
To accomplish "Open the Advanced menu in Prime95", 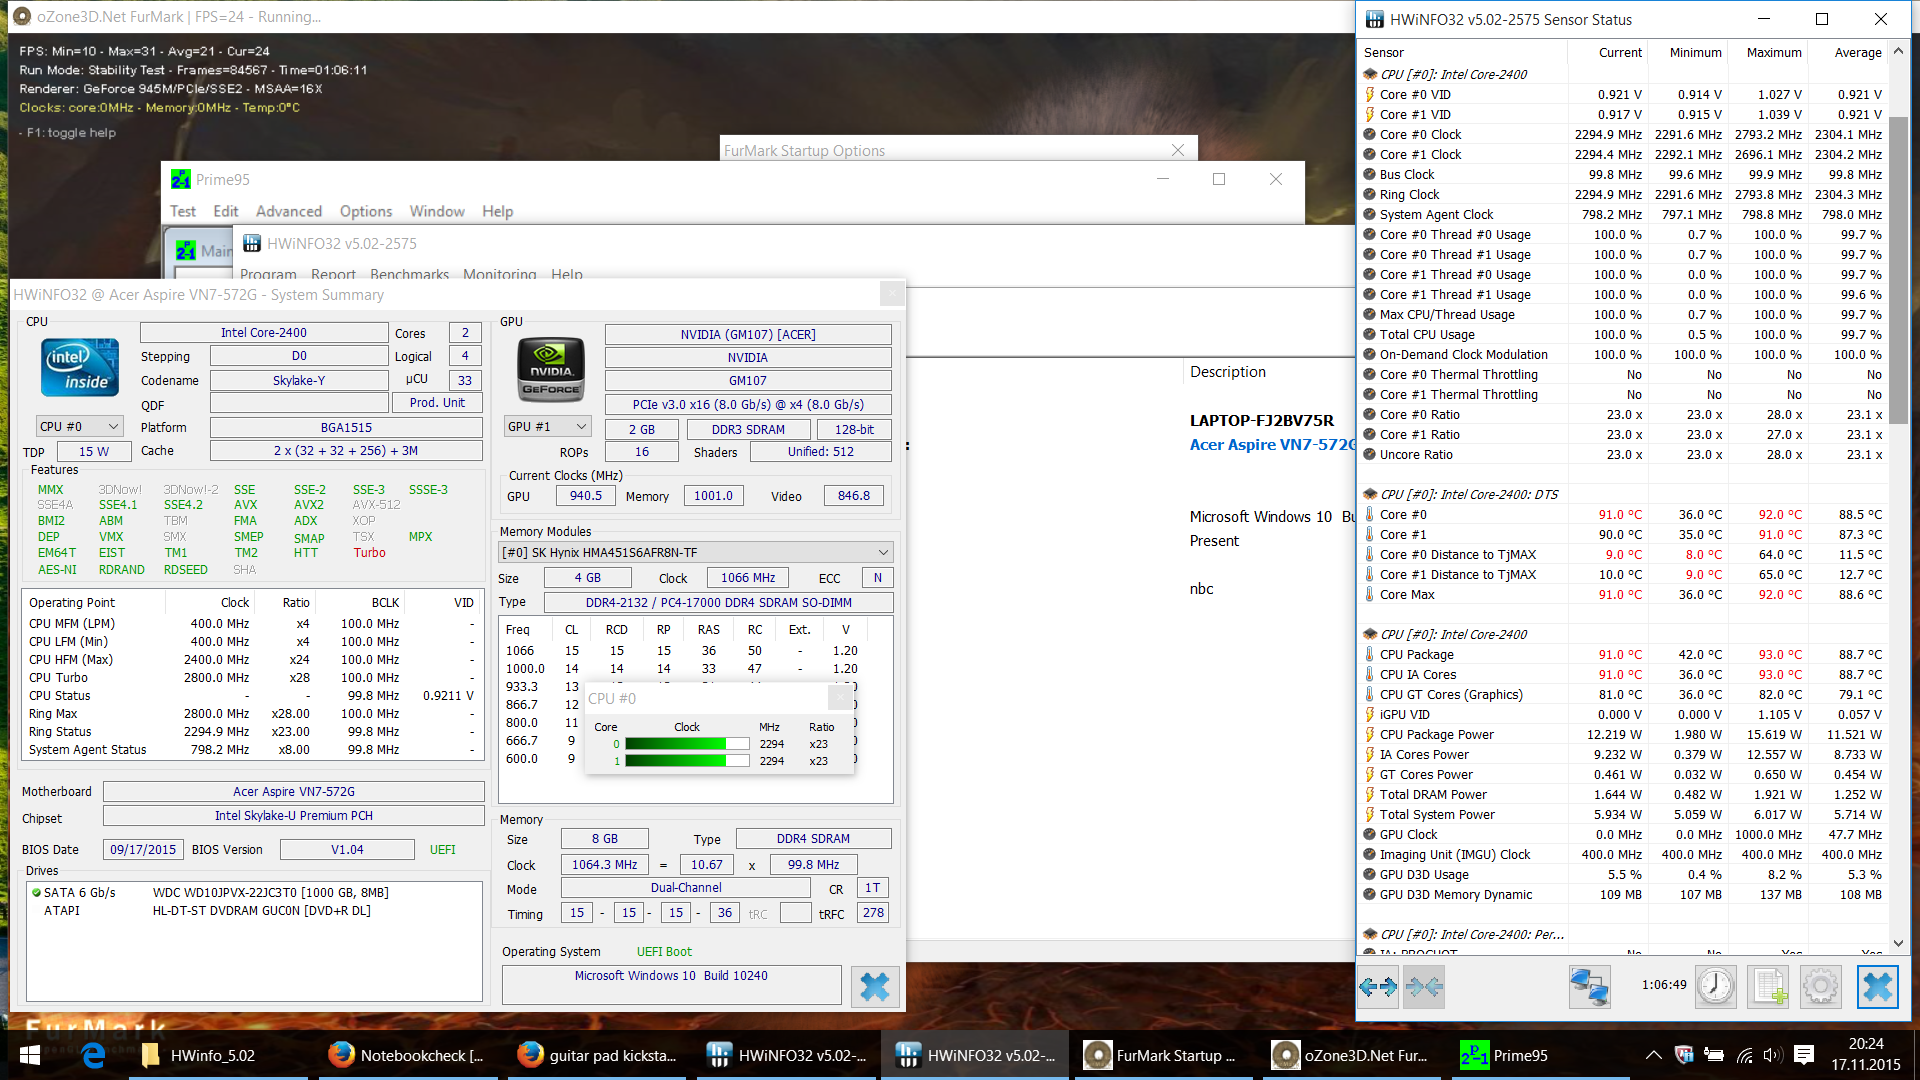I will [288, 211].
